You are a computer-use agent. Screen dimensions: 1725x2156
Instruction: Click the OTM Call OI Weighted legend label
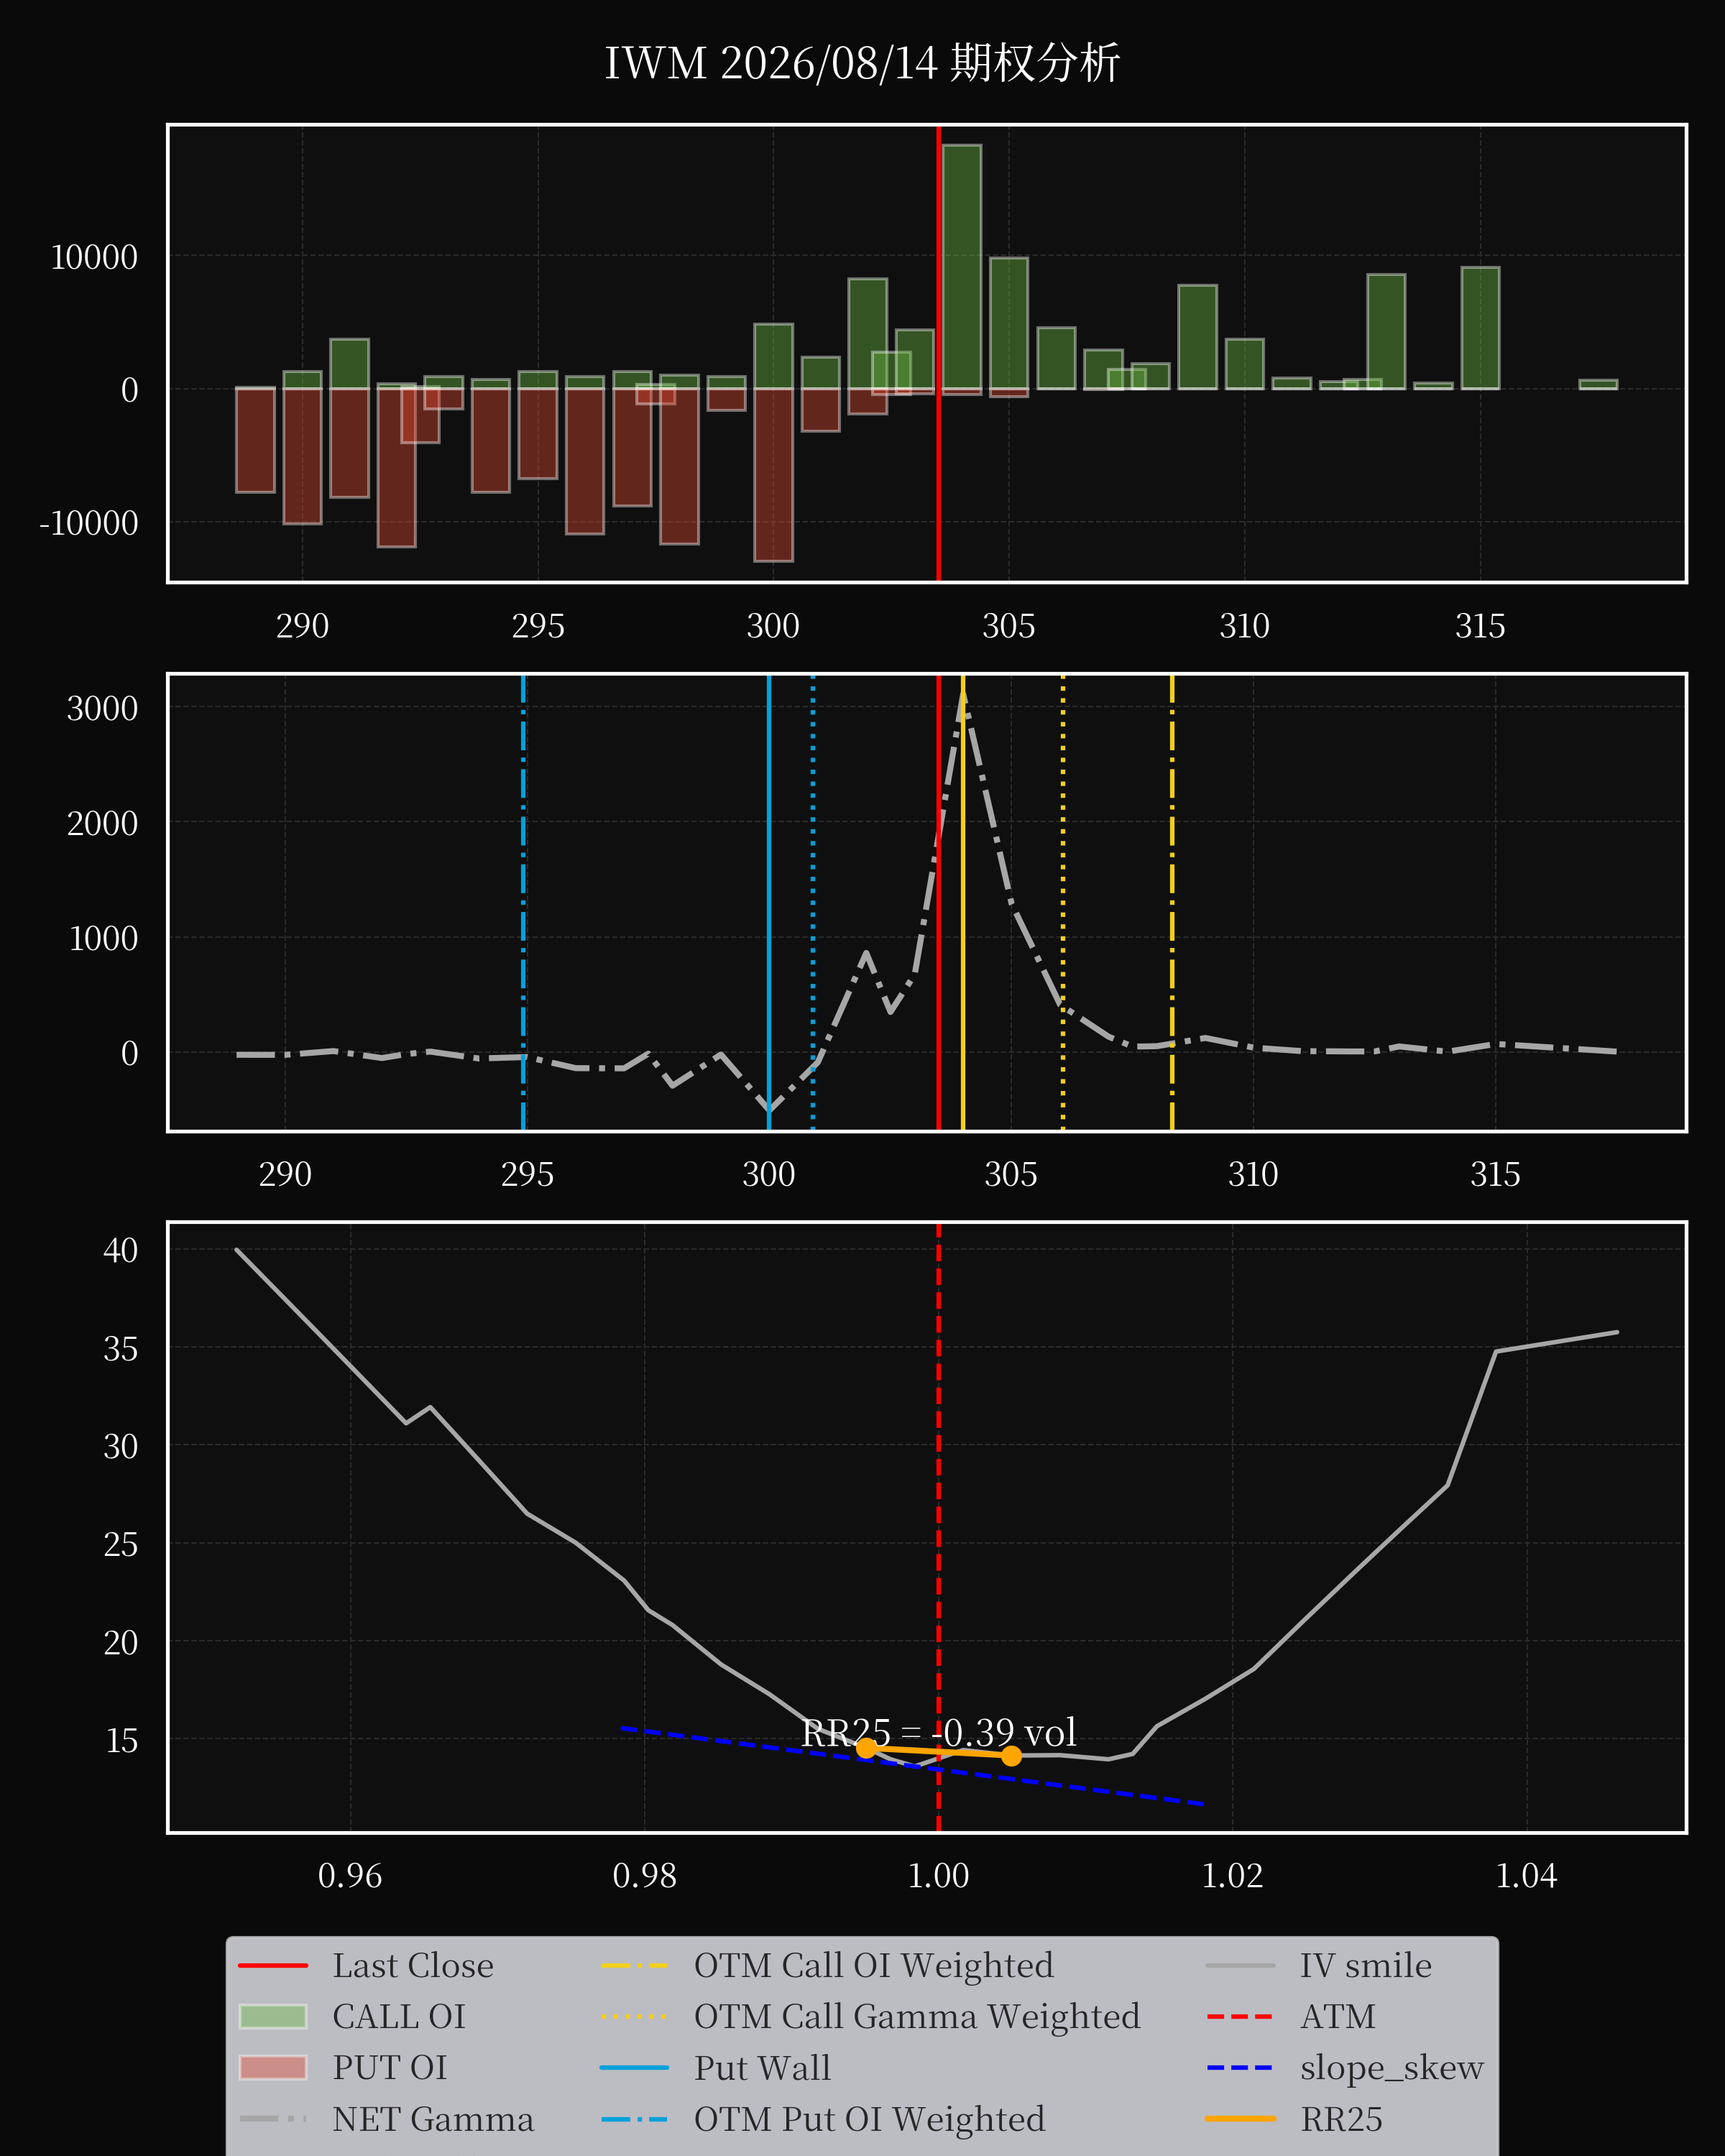874,1966
